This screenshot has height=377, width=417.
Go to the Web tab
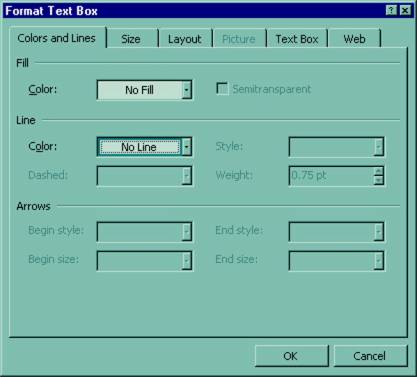(354, 39)
